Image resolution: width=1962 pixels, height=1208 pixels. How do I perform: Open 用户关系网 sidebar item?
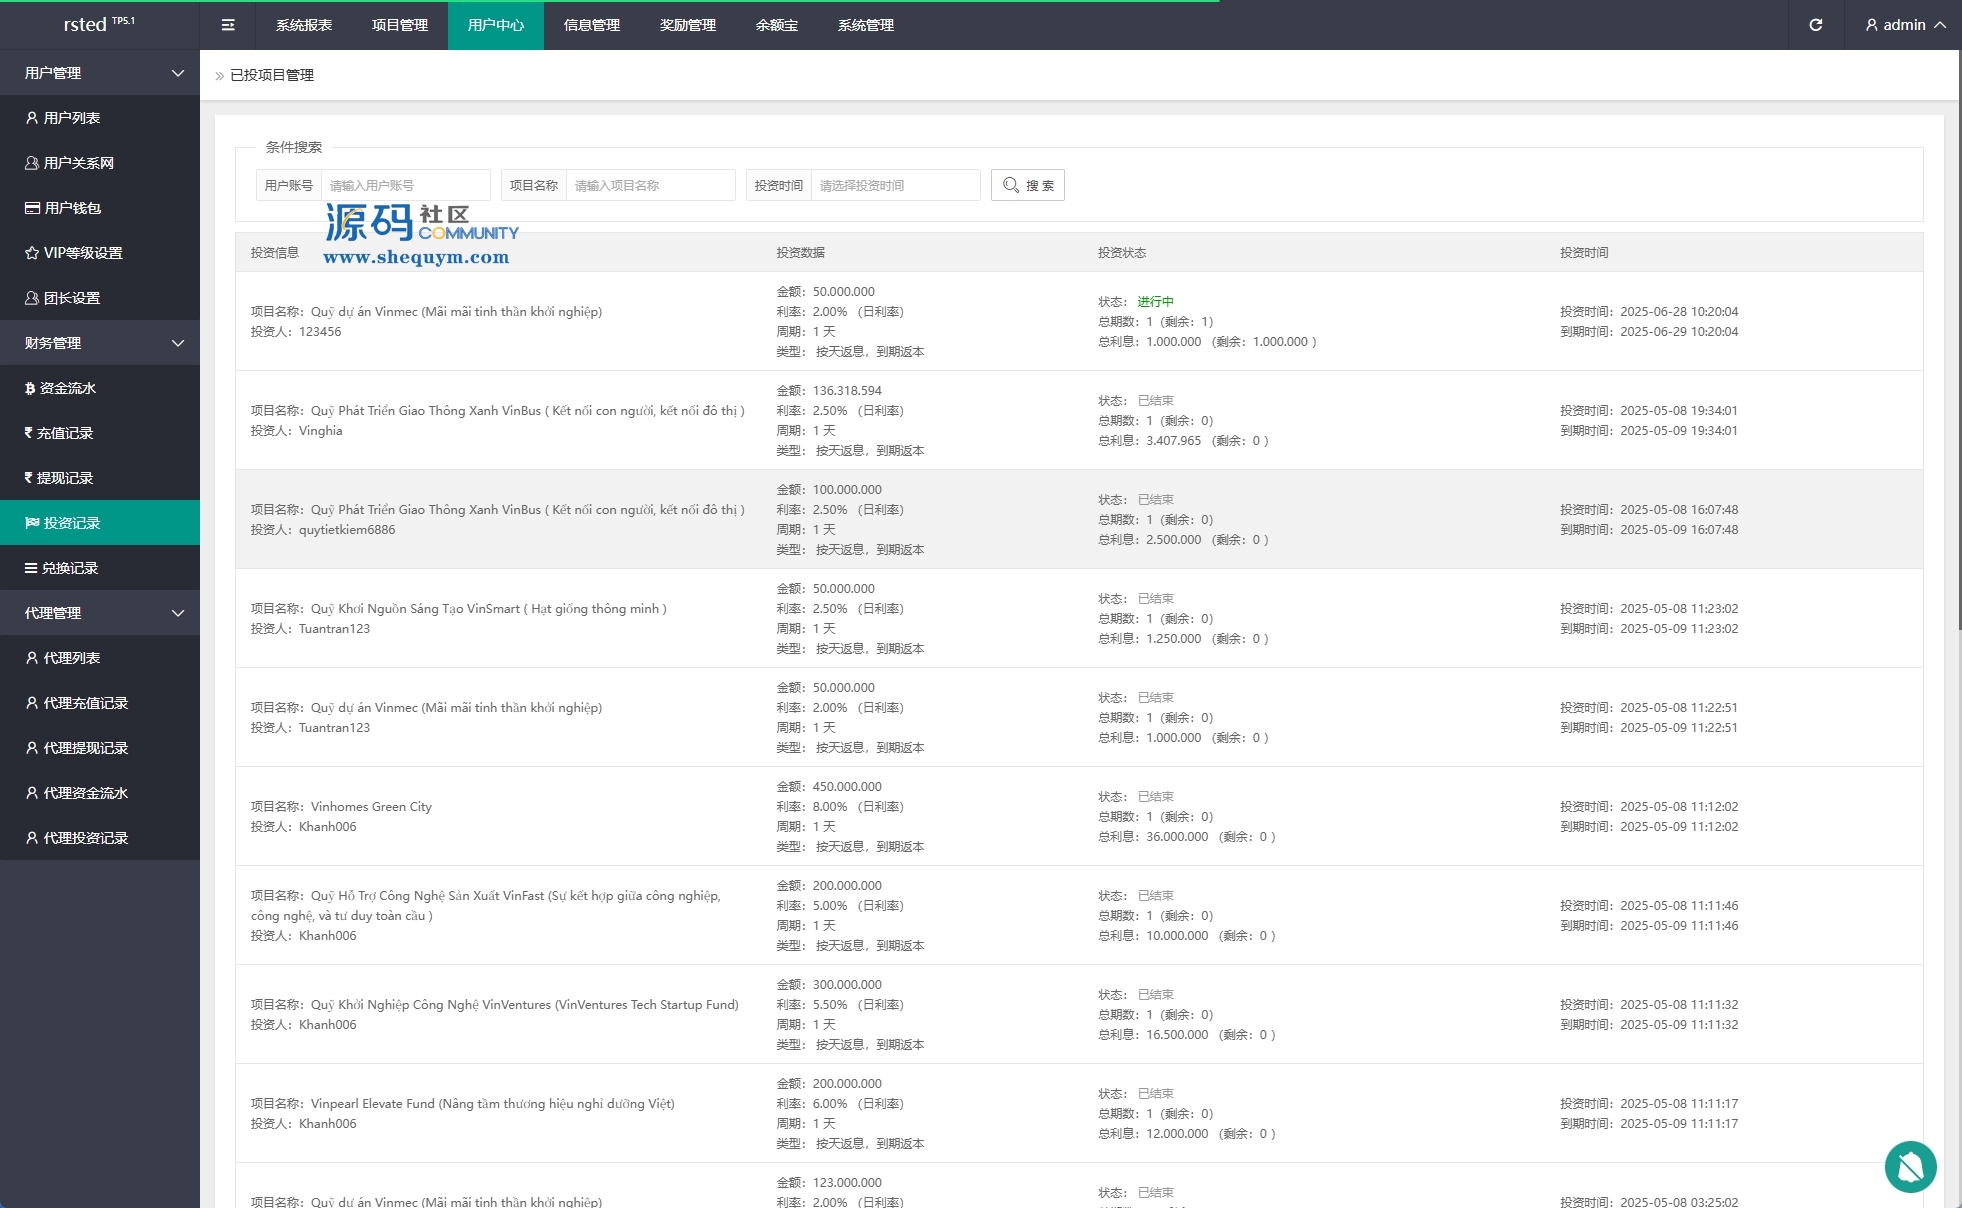click(78, 163)
